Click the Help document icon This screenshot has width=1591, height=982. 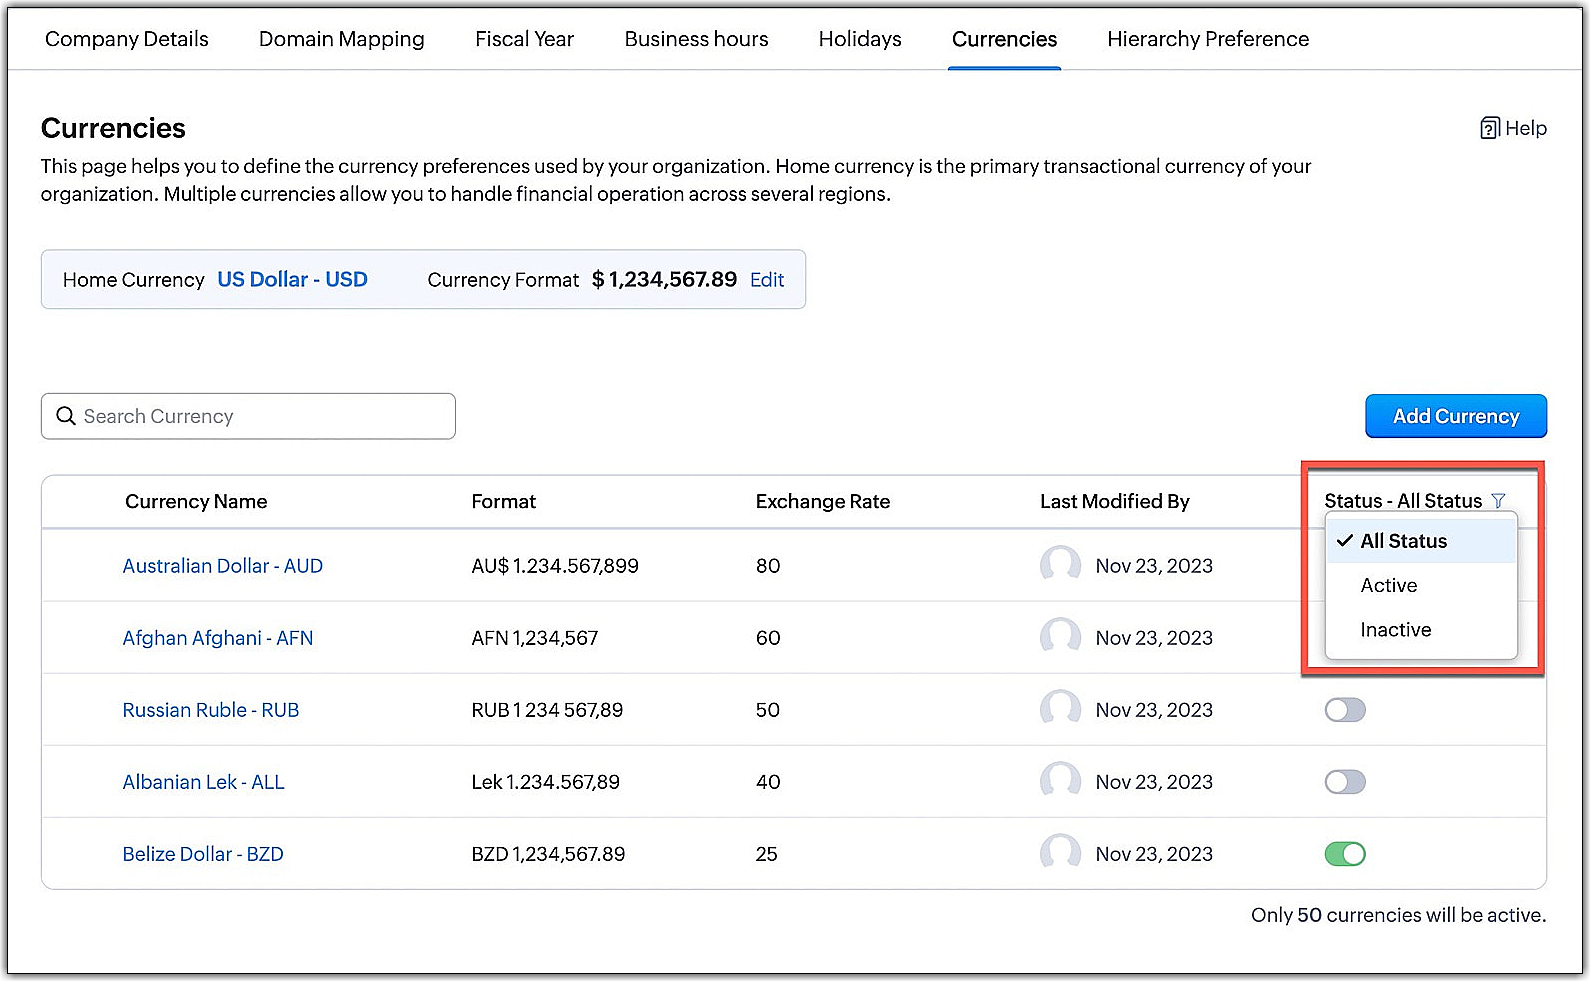pyautogui.click(x=1489, y=128)
